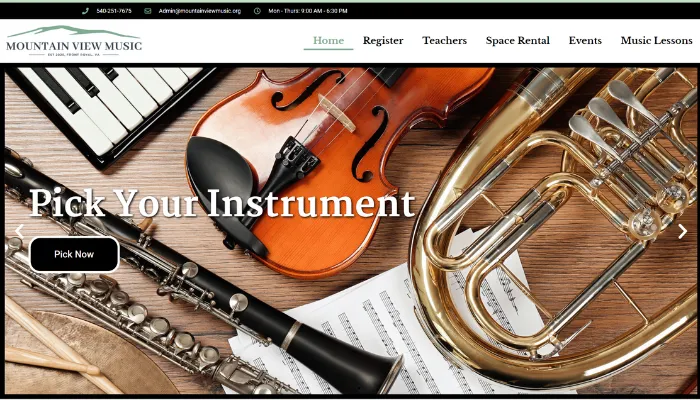The height and width of the screenshot is (400, 700).
Task: Advance to the next slide arrow
Action: [683, 231]
